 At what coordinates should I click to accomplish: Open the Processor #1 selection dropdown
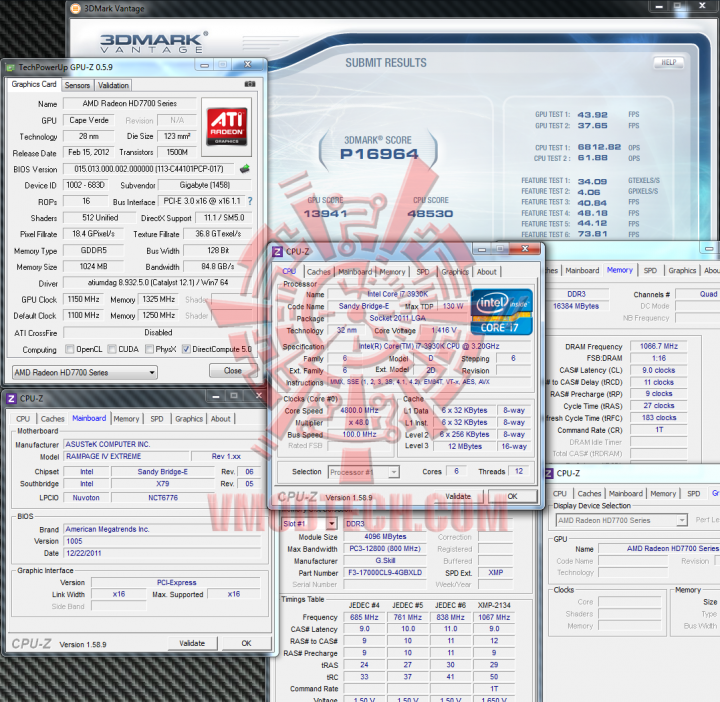[364, 472]
